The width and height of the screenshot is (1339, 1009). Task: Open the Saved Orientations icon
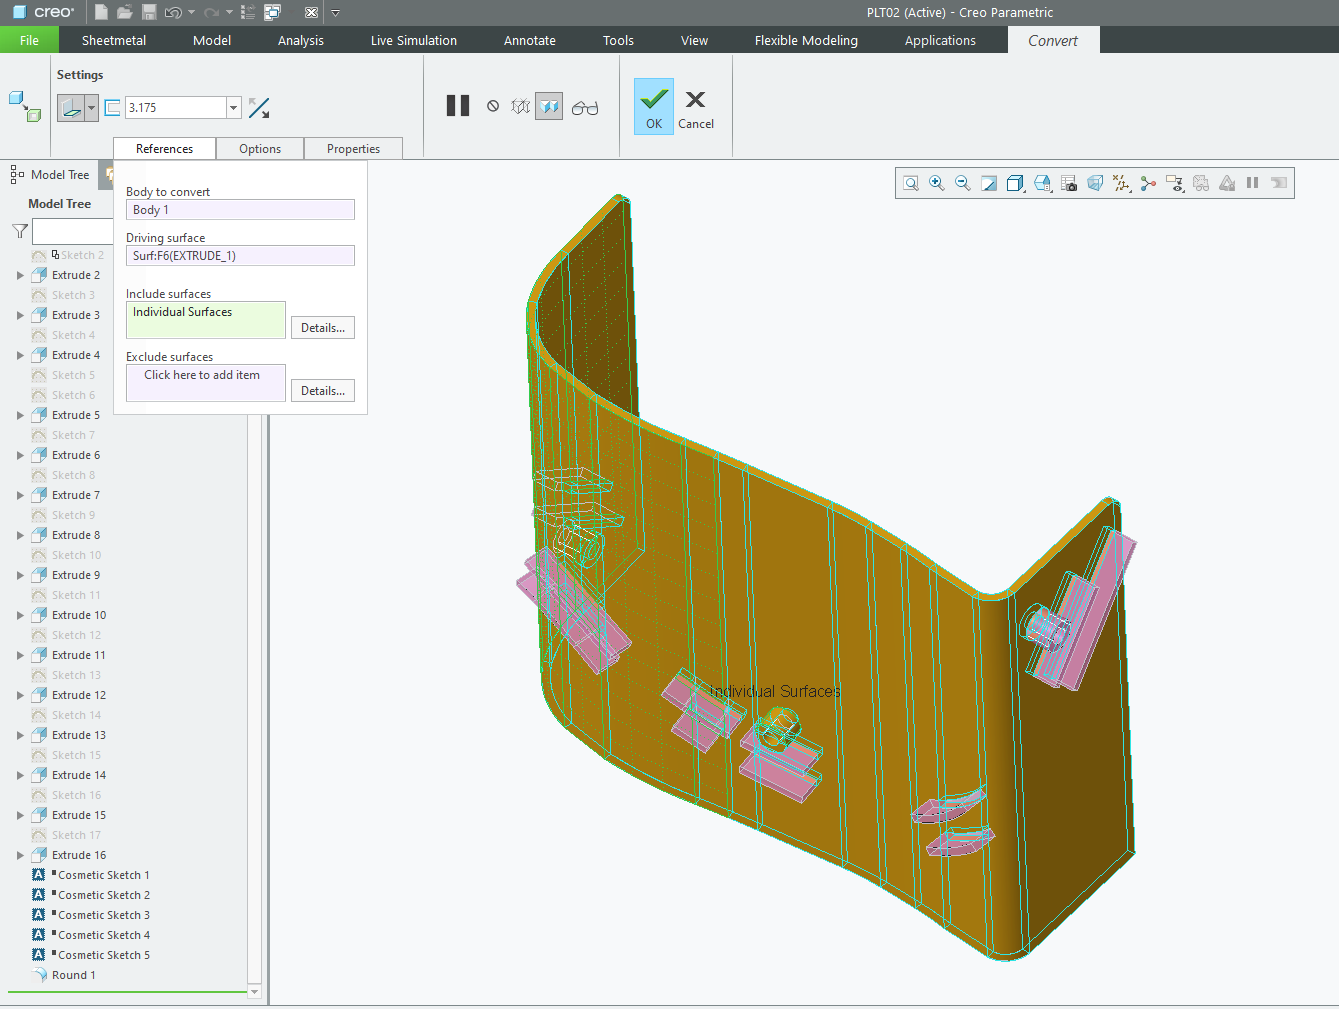coord(1041,183)
